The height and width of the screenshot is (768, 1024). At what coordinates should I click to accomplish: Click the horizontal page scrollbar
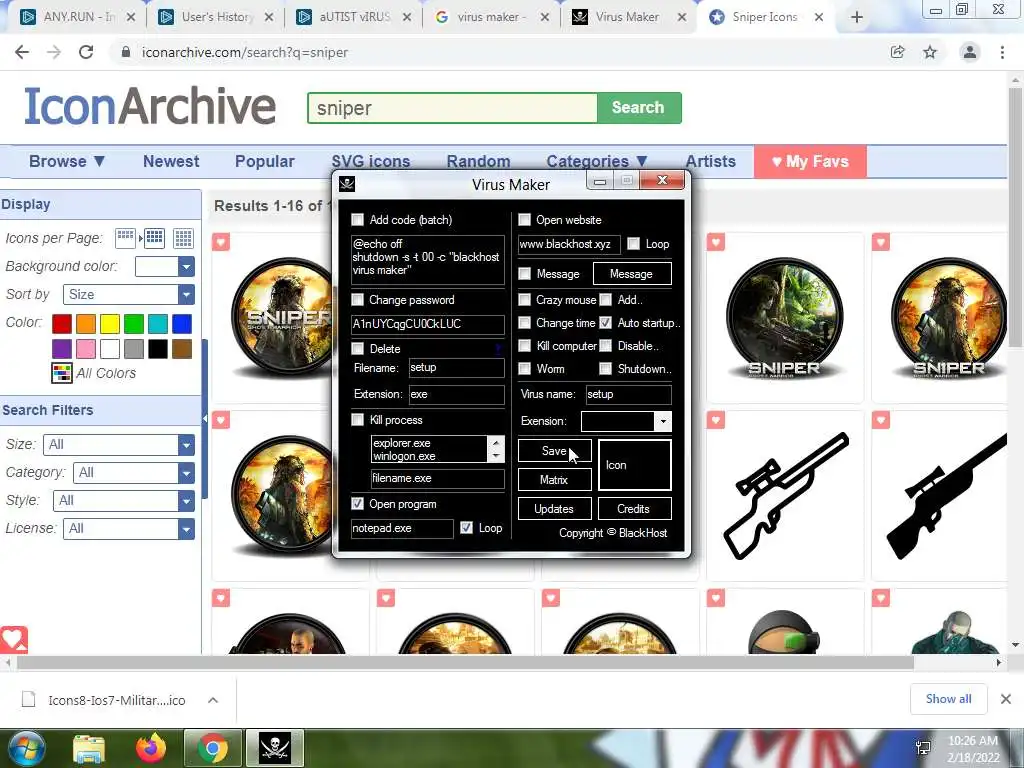pyautogui.click(x=465, y=663)
